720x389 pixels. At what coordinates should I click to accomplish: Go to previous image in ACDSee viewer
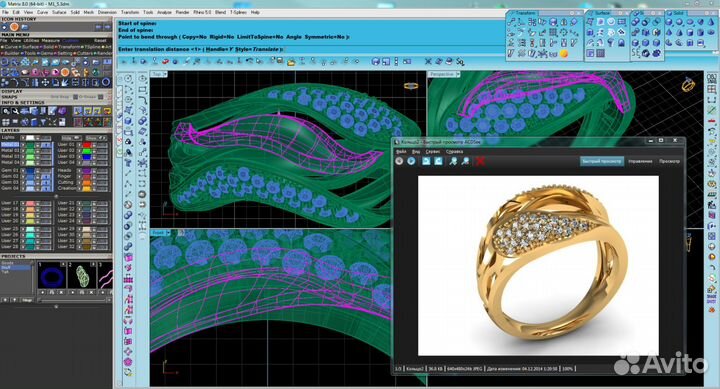coord(399,161)
